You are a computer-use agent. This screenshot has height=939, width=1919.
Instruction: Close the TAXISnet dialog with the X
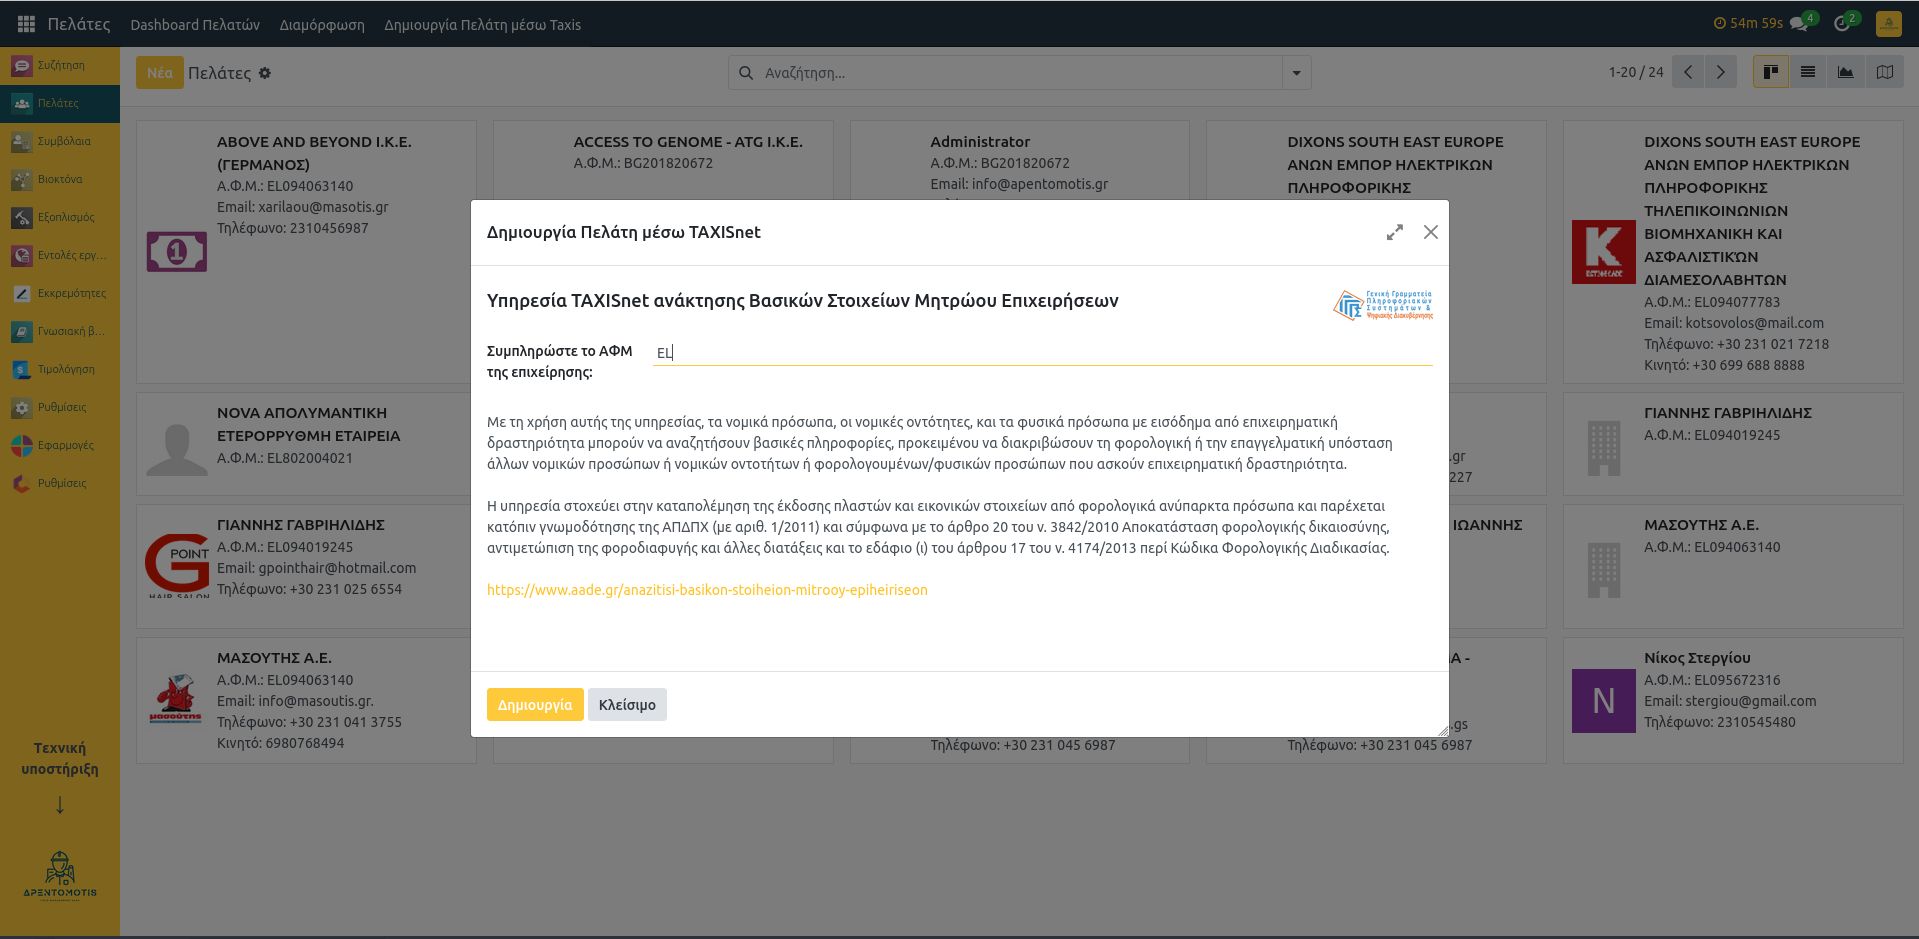1431,232
